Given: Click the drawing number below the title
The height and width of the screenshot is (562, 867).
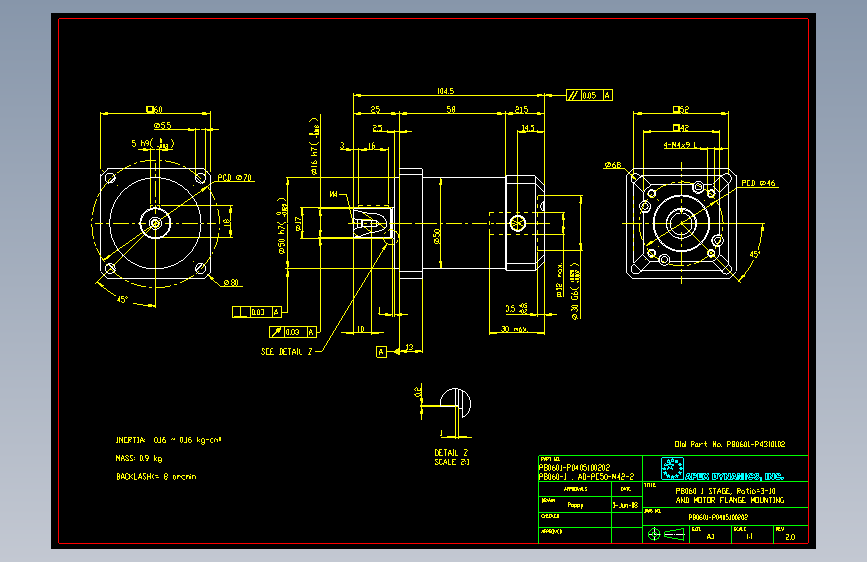Looking at the screenshot, I should (718, 517).
